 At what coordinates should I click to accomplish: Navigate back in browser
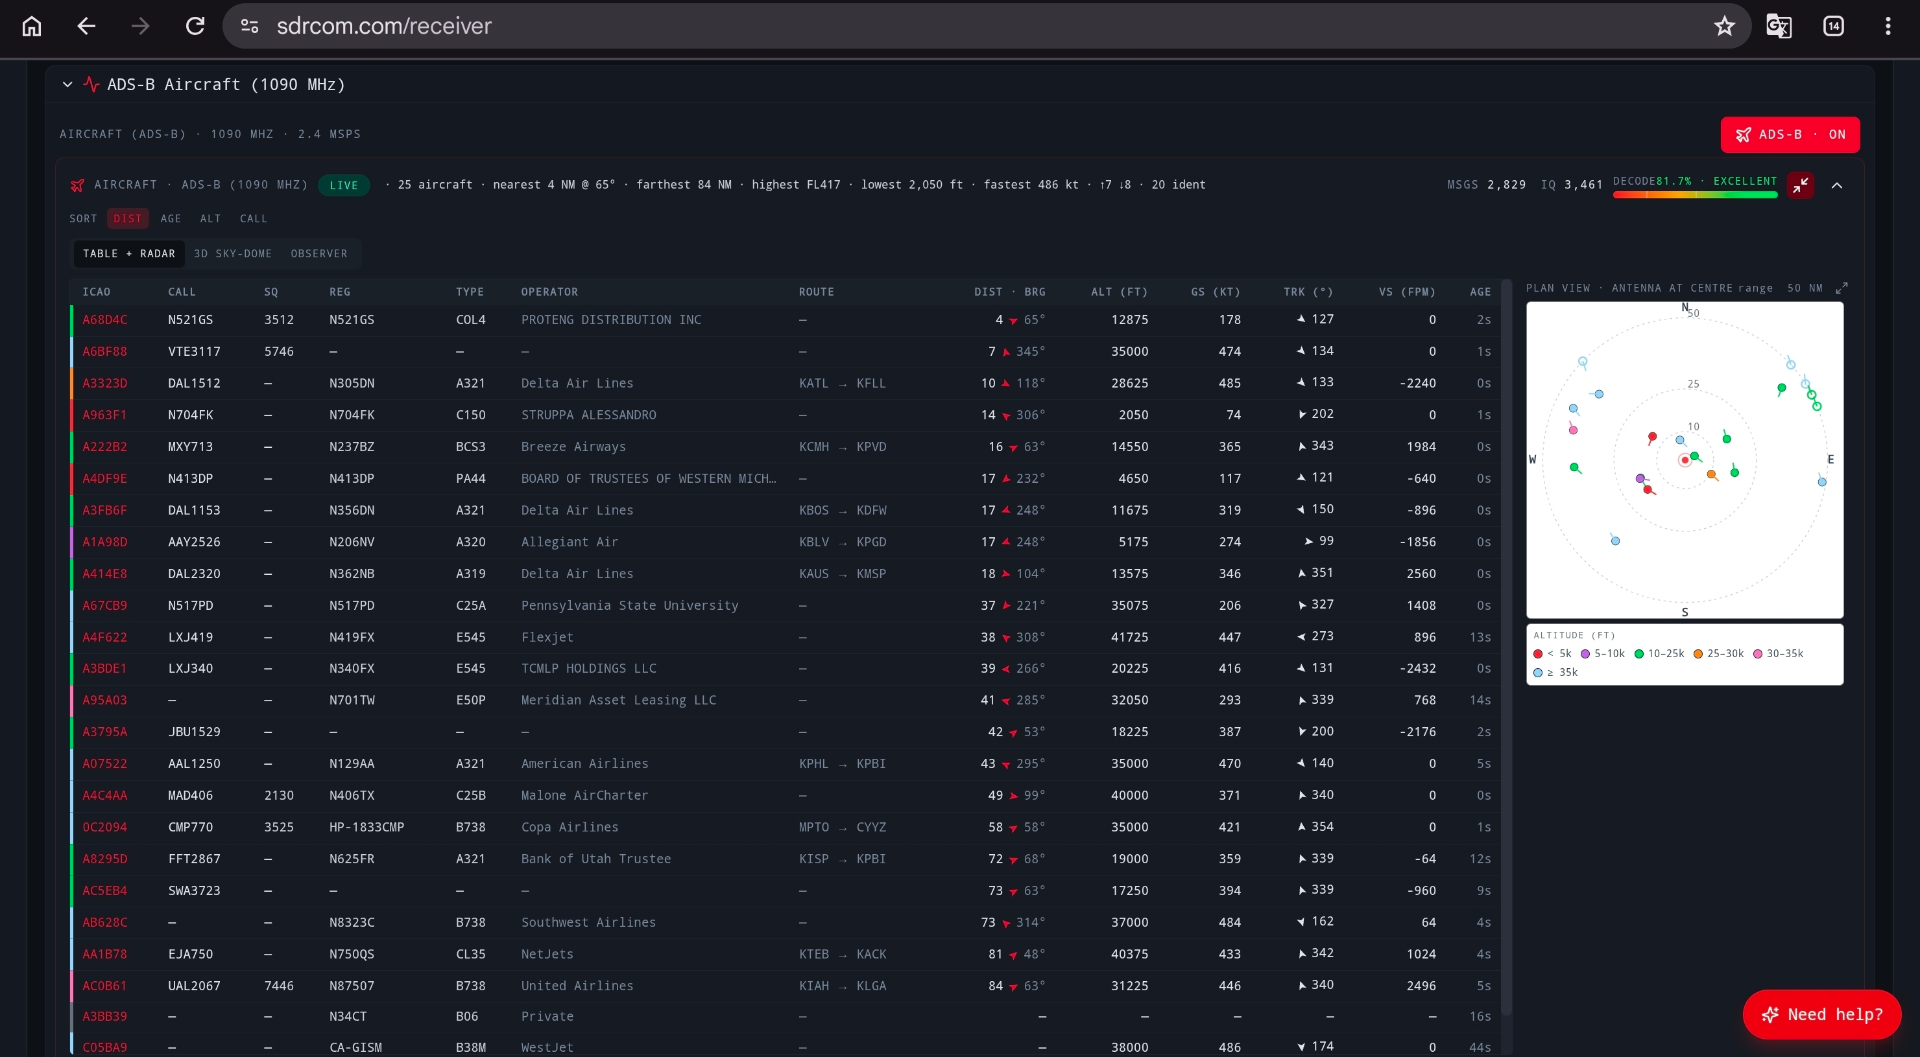(x=87, y=26)
